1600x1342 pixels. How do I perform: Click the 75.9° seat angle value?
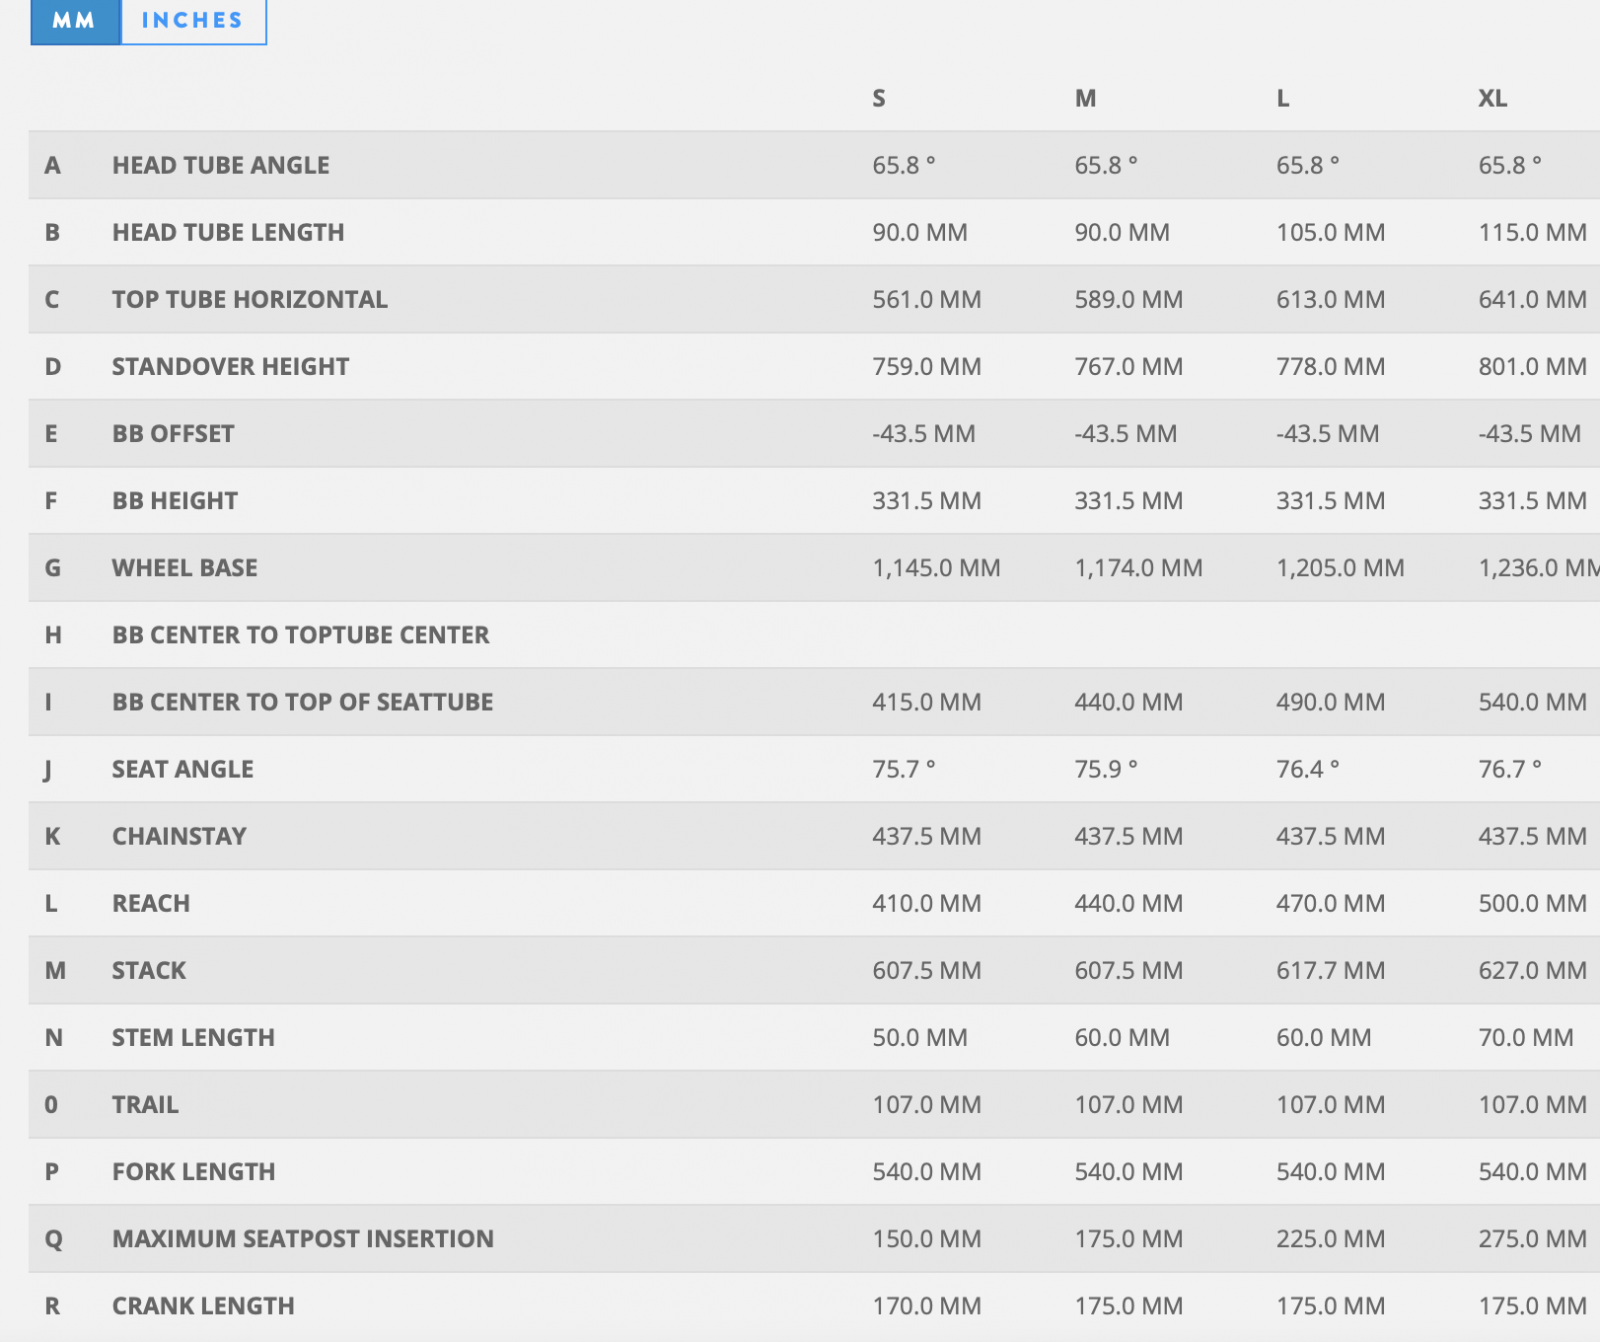click(x=1106, y=768)
